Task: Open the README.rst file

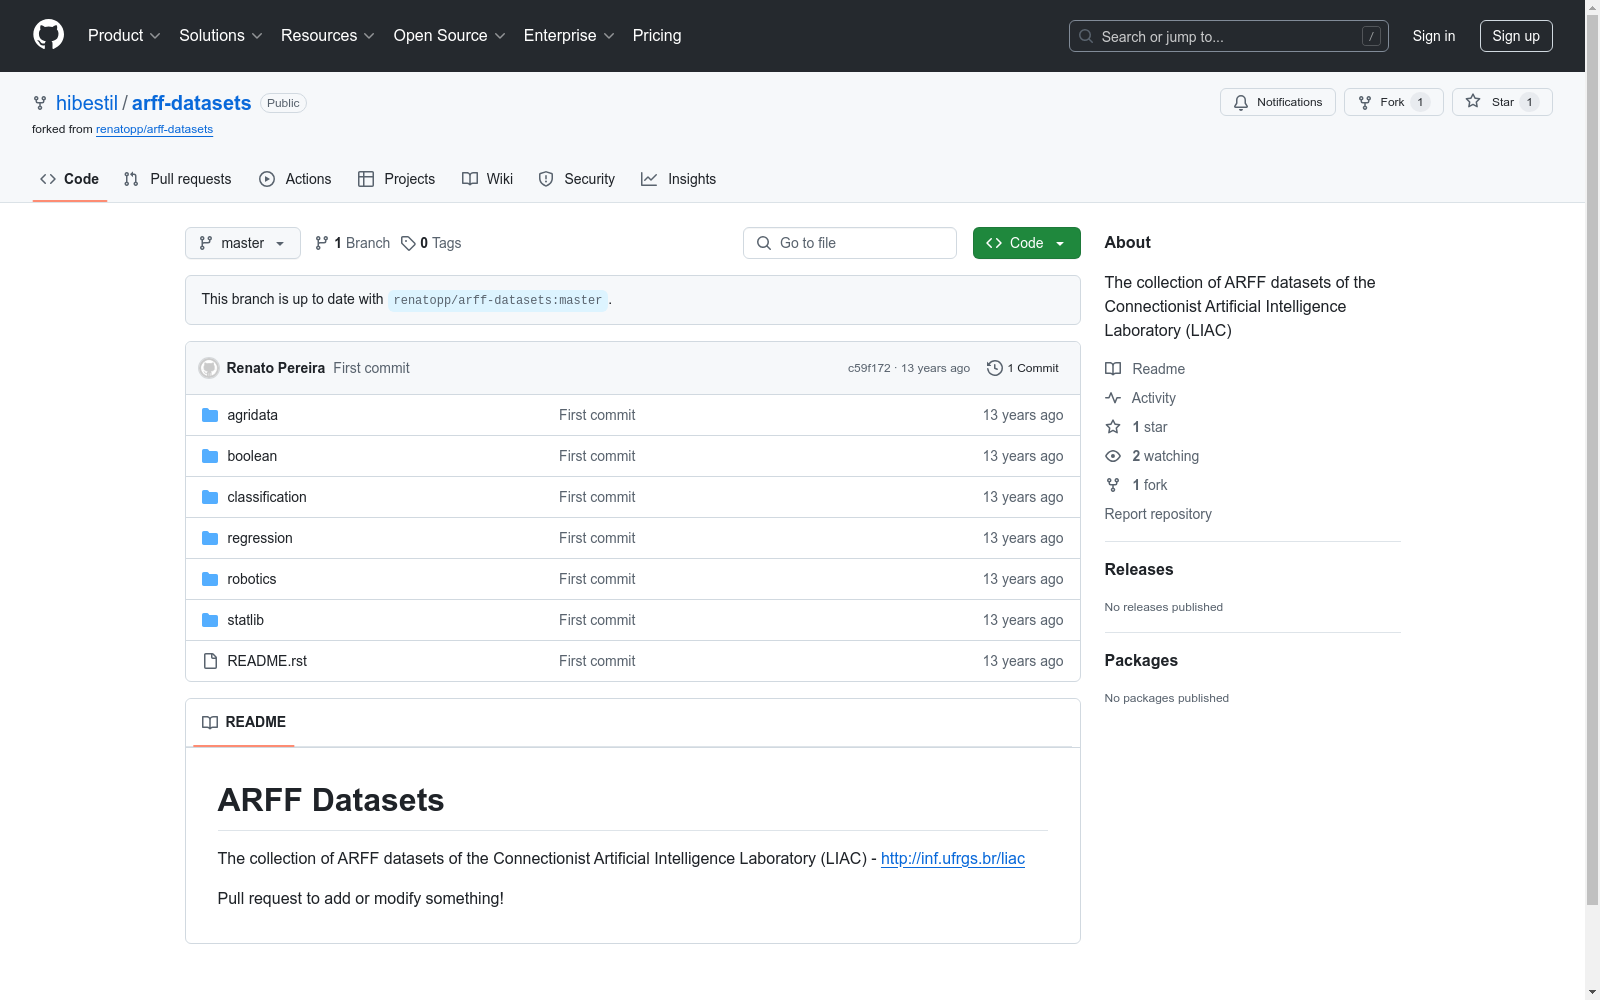Action: (x=266, y=661)
